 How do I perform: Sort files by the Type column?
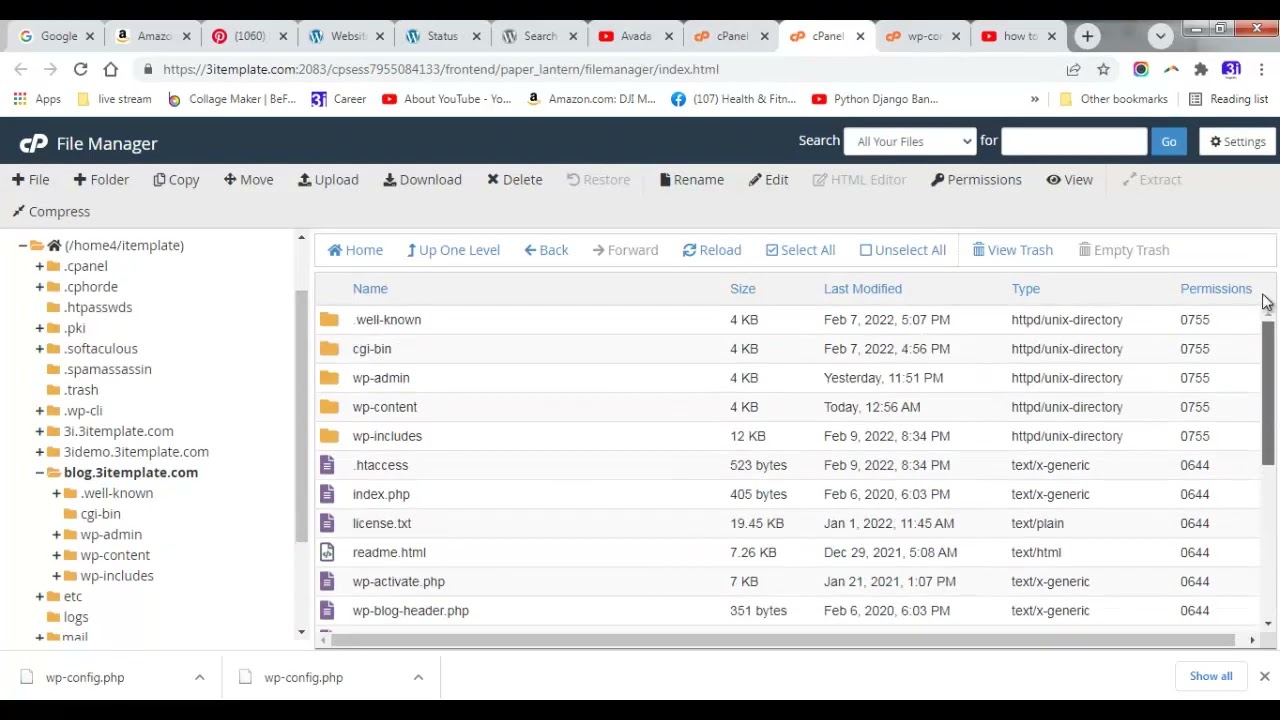click(x=1025, y=289)
